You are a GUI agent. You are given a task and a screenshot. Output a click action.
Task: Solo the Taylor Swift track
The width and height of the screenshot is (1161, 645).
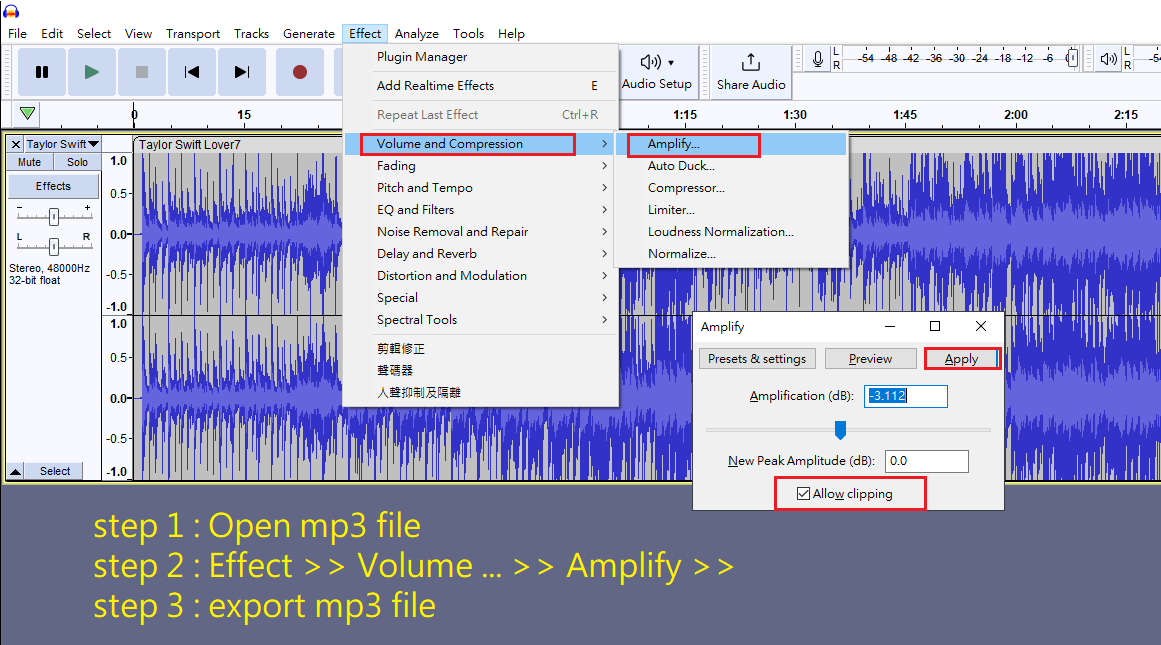78,162
